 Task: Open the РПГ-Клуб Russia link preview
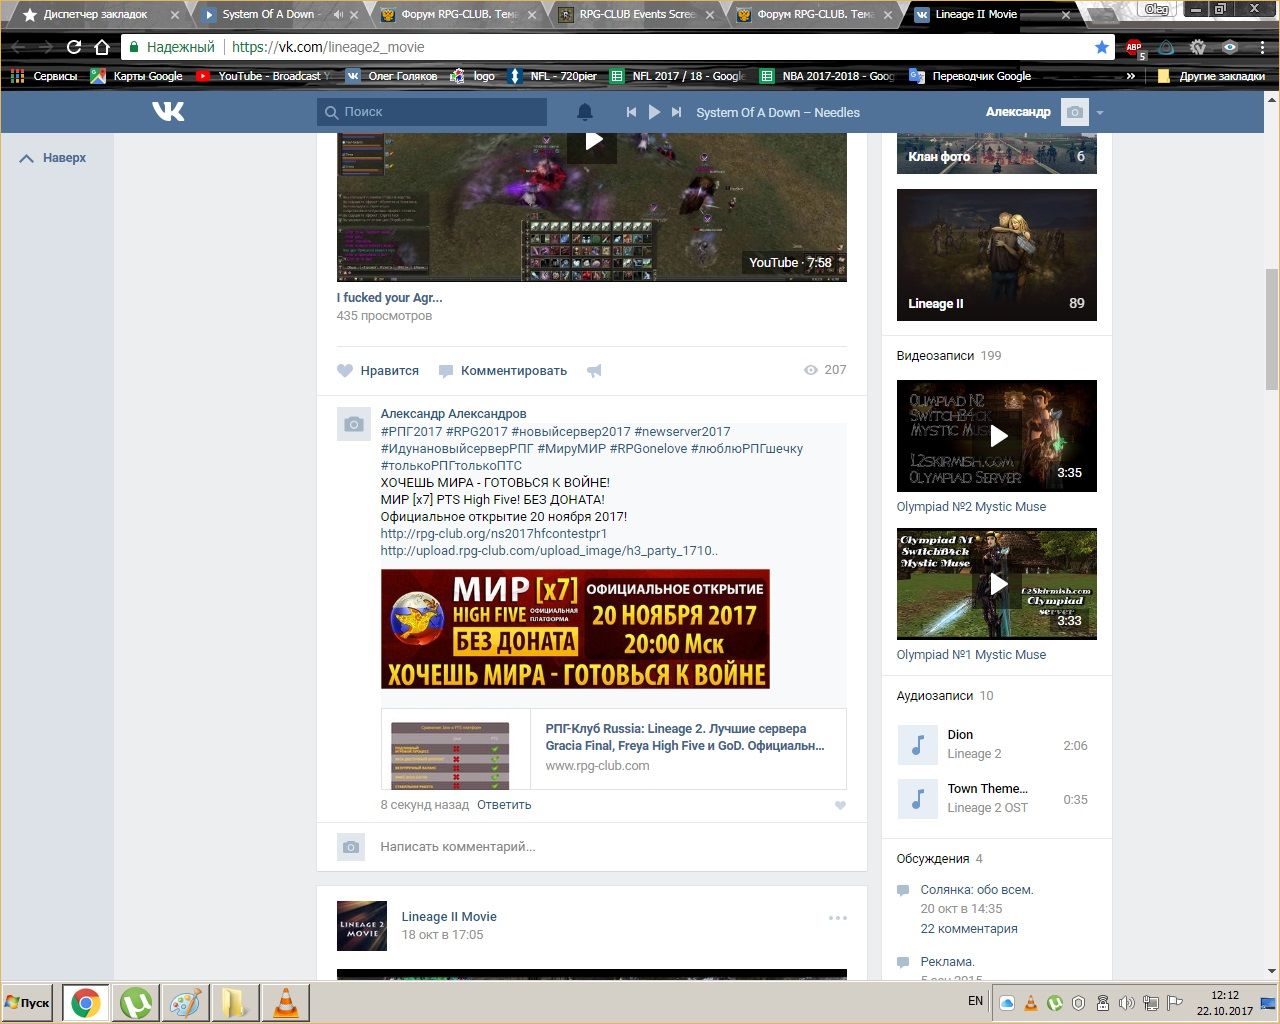coord(614,749)
